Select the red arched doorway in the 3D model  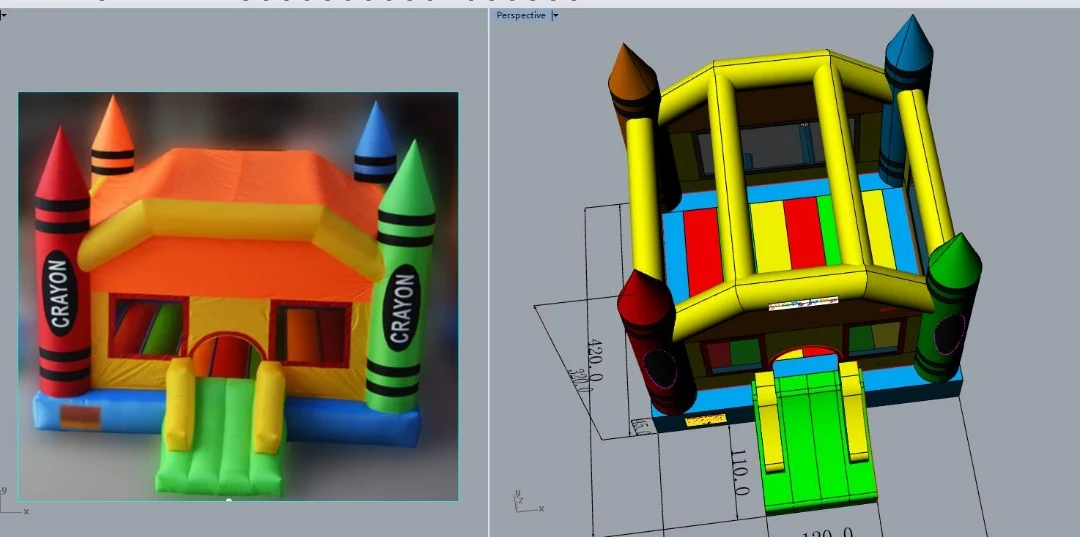[x=805, y=353]
